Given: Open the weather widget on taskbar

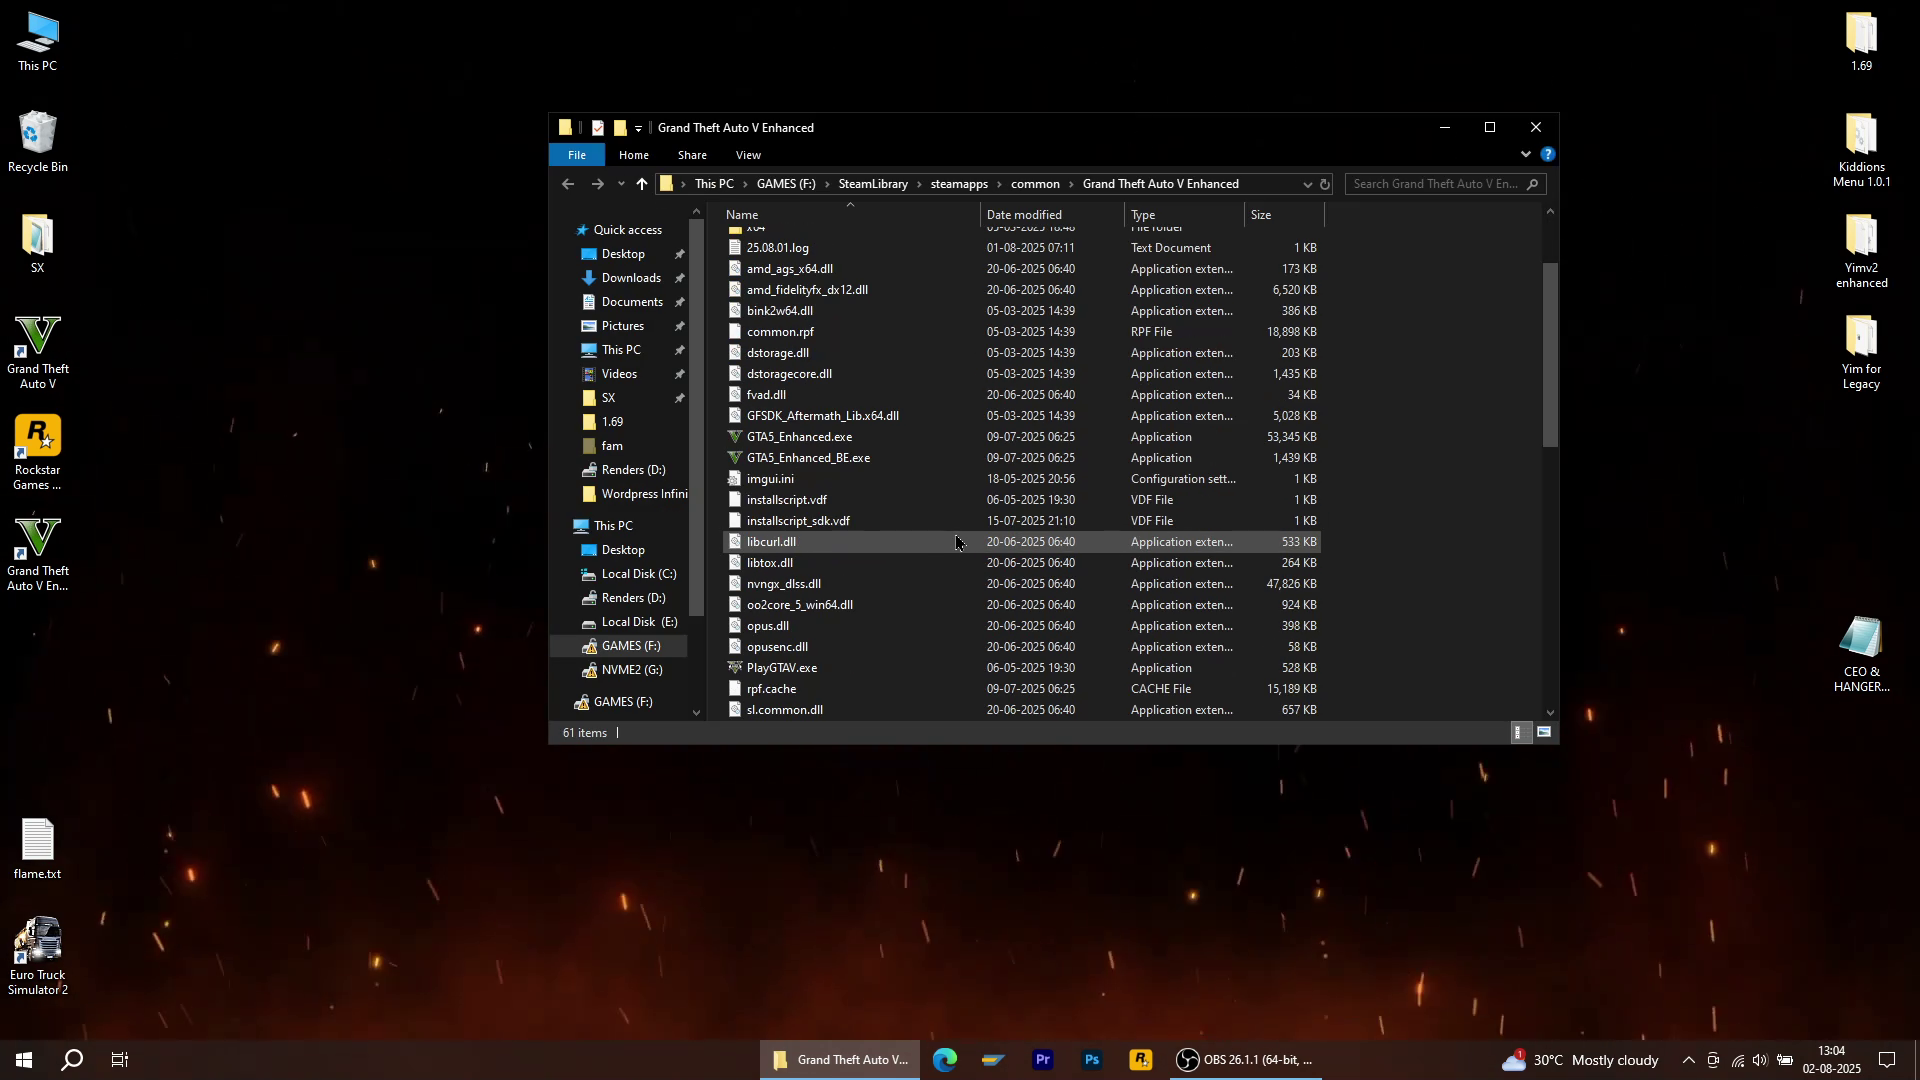Looking at the screenshot, I should (1581, 1060).
